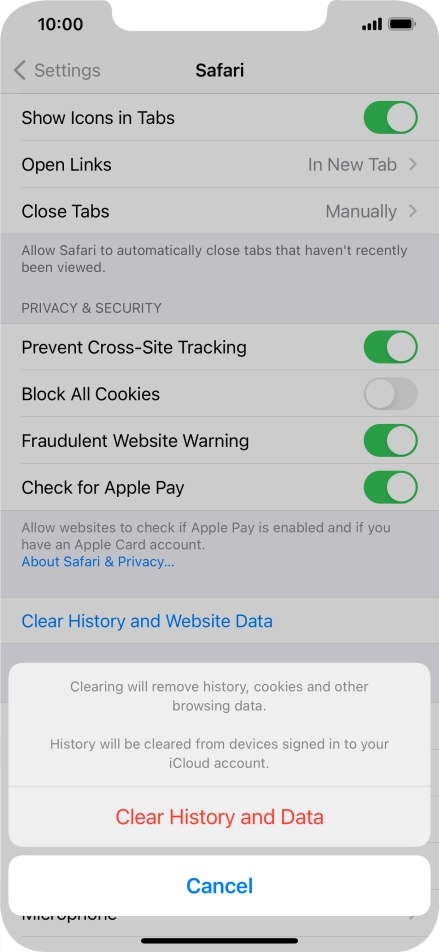Screen dimensions: 439x952
Task: Tap the battery icon in status bar
Action: [x=401, y=24]
